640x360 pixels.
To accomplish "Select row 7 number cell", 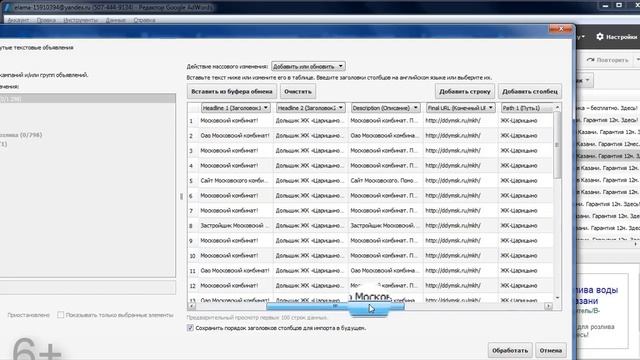I will [193, 211].
